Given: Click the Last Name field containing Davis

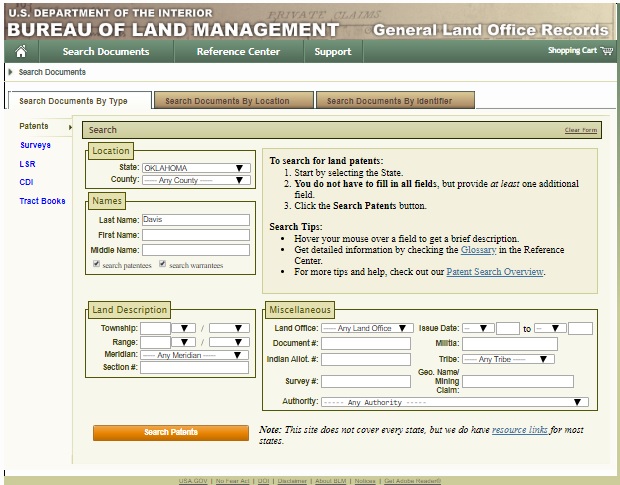Looking at the screenshot, I should (196, 220).
